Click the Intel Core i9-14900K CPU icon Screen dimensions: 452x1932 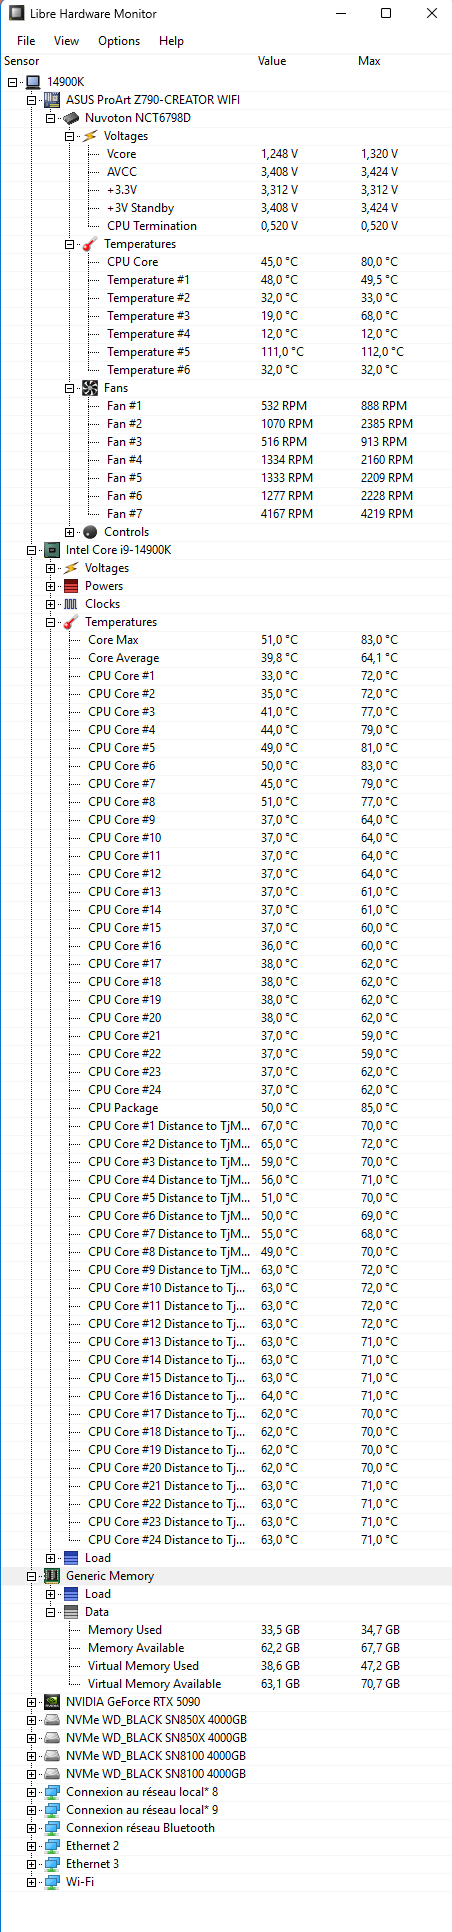tap(52, 550)
